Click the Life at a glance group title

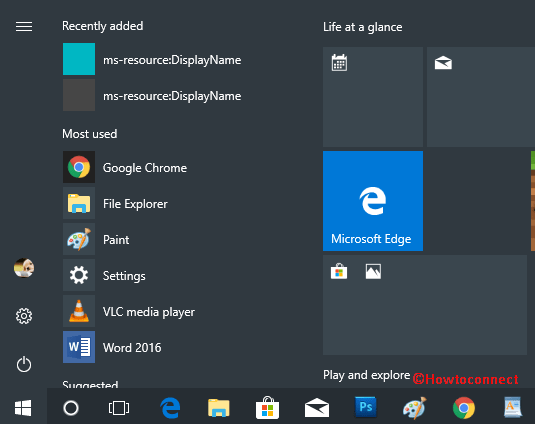pos(363,27)
